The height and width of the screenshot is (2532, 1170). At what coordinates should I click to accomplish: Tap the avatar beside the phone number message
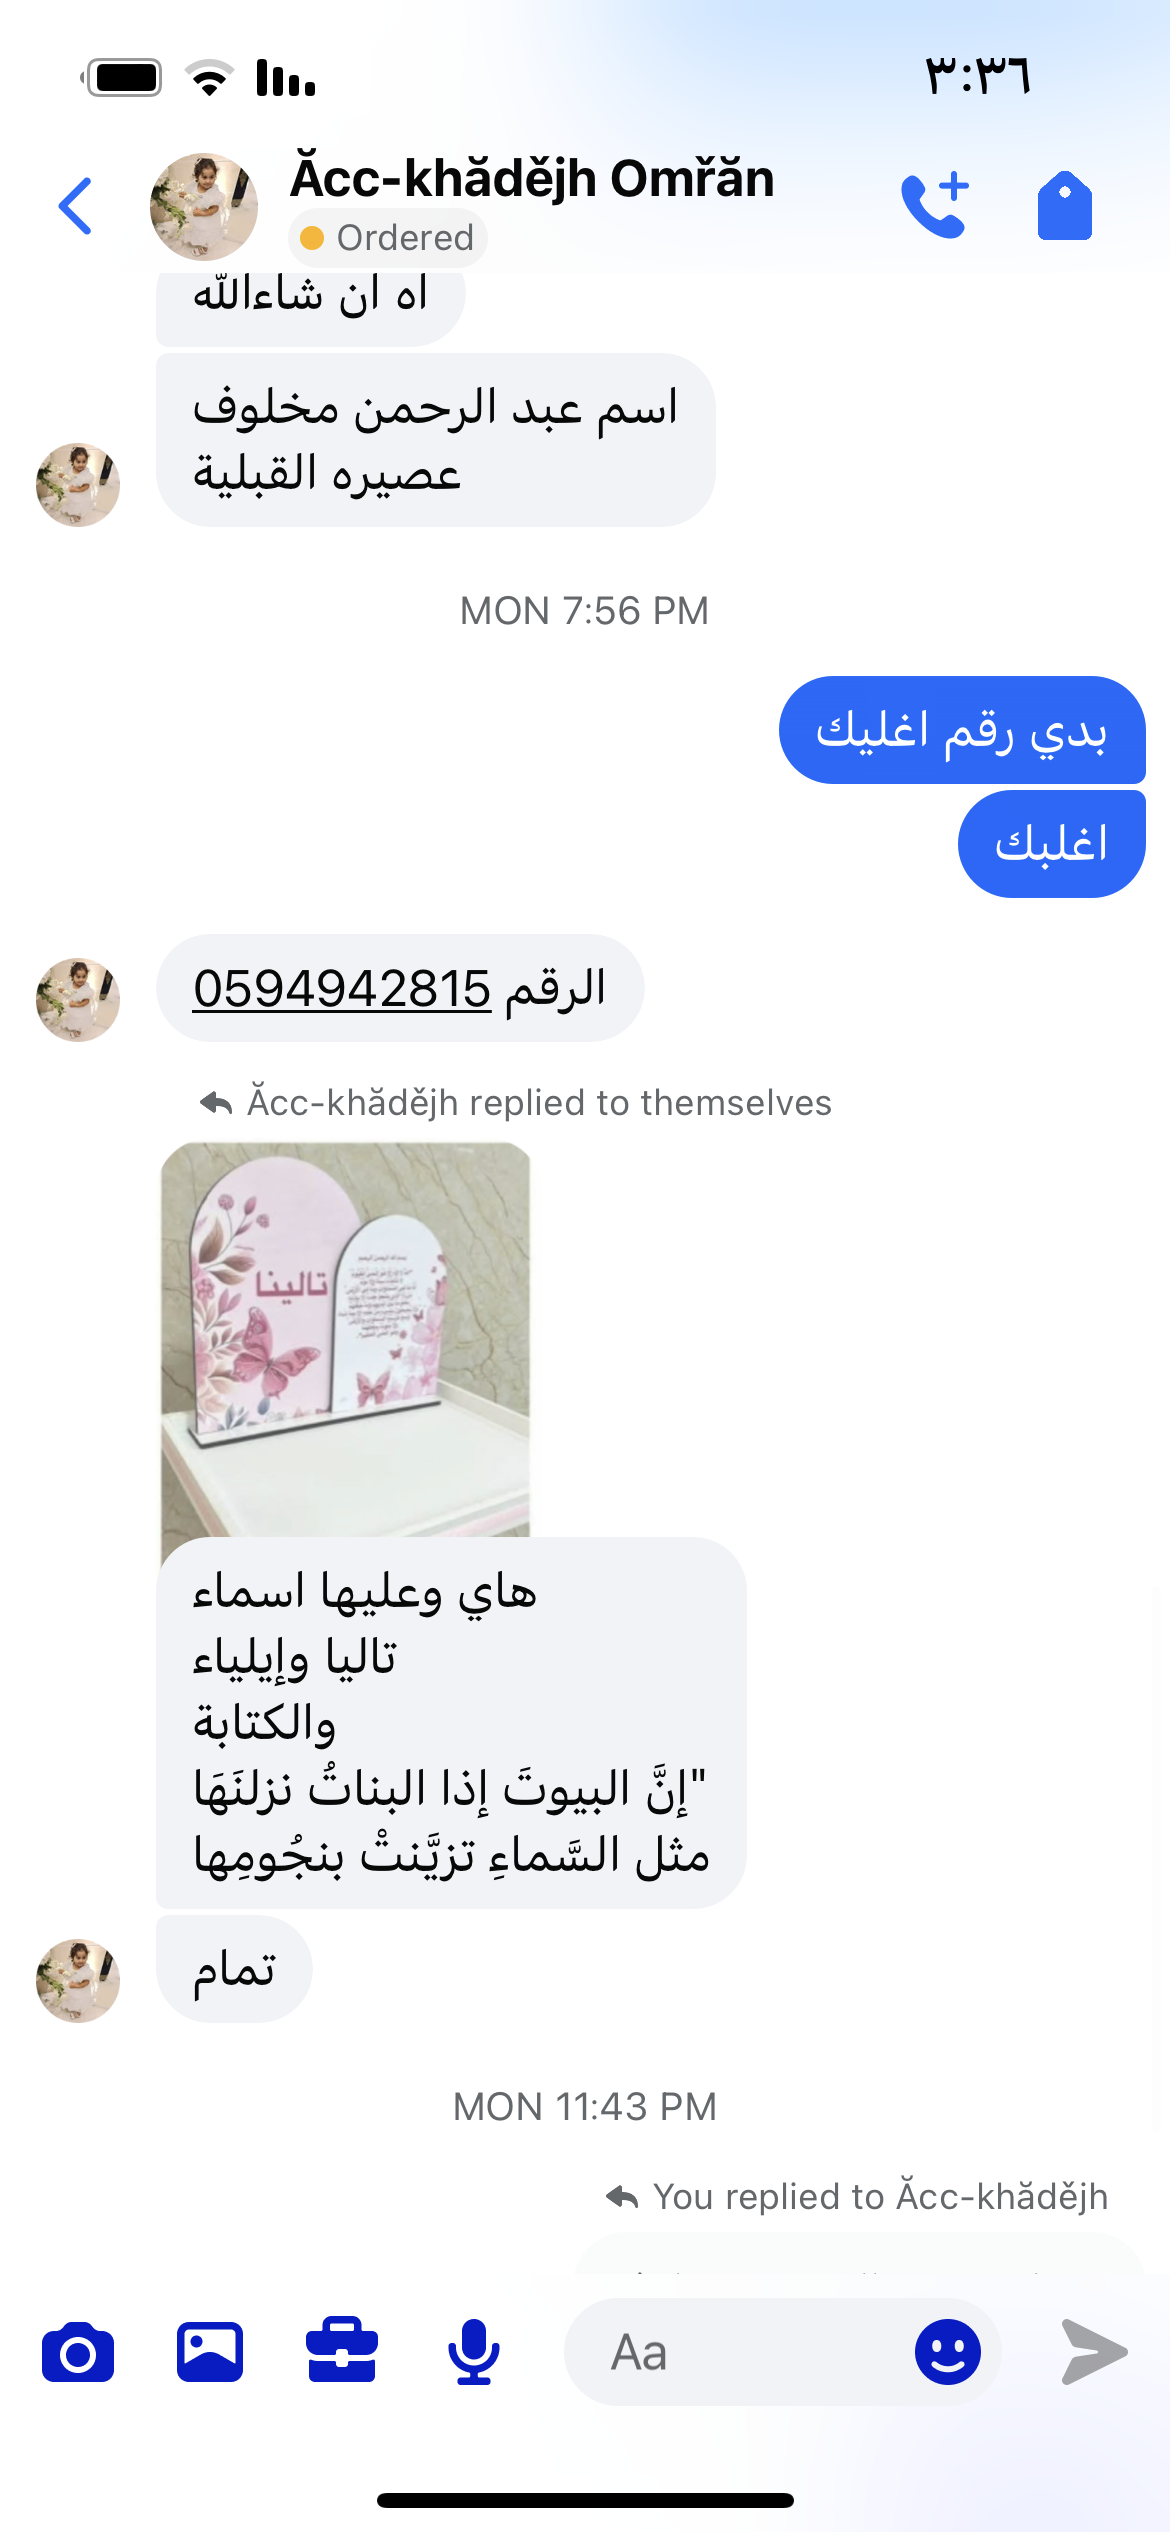click(78, 1000)
